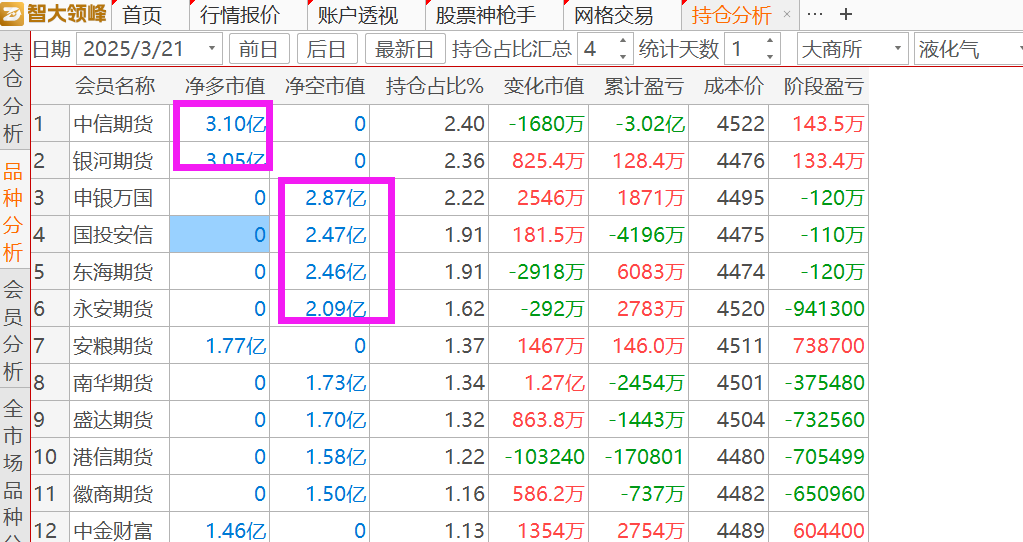The width and height of the screenshot is (1023, 542).
Task: Select the 持仓分析 sidebar tab
Action: click(13, 93)
